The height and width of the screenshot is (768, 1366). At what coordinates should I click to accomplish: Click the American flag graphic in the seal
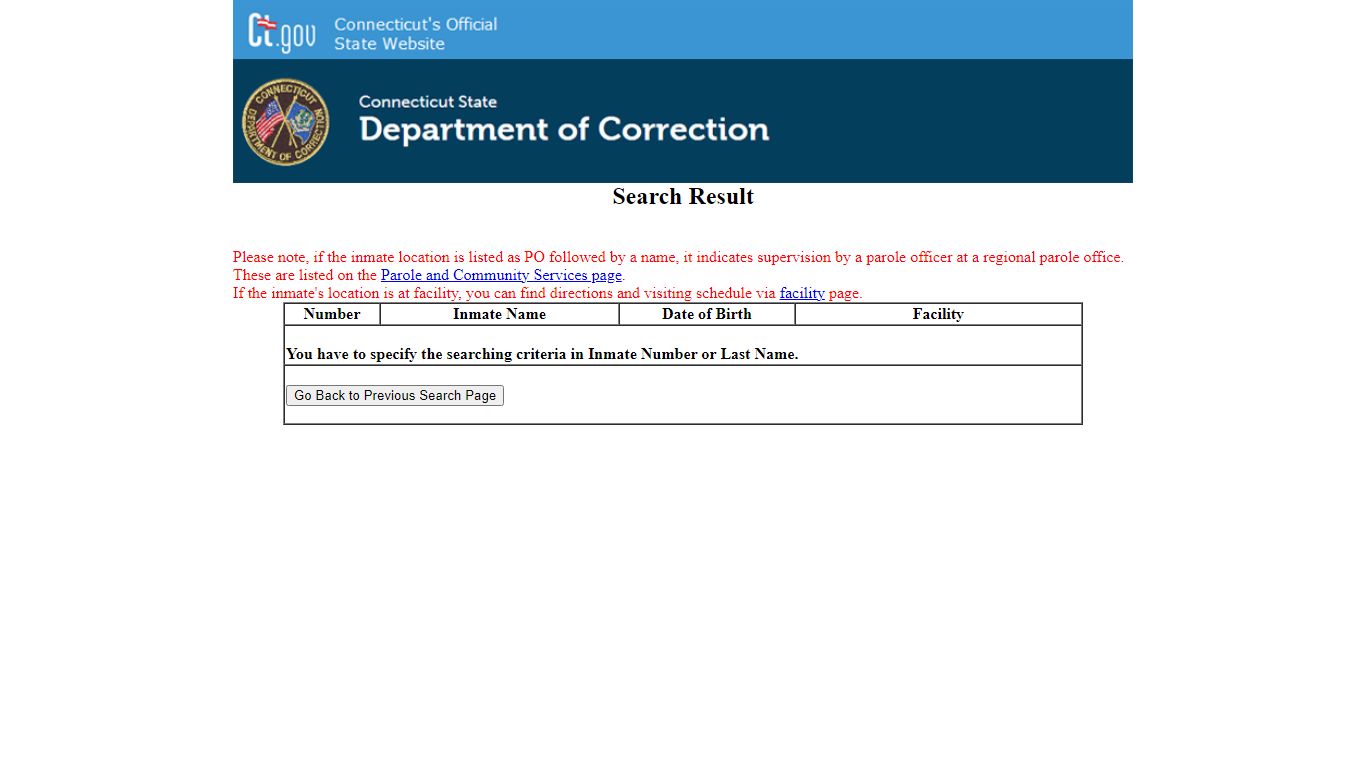pyautogui.click(x=272, y=120)
